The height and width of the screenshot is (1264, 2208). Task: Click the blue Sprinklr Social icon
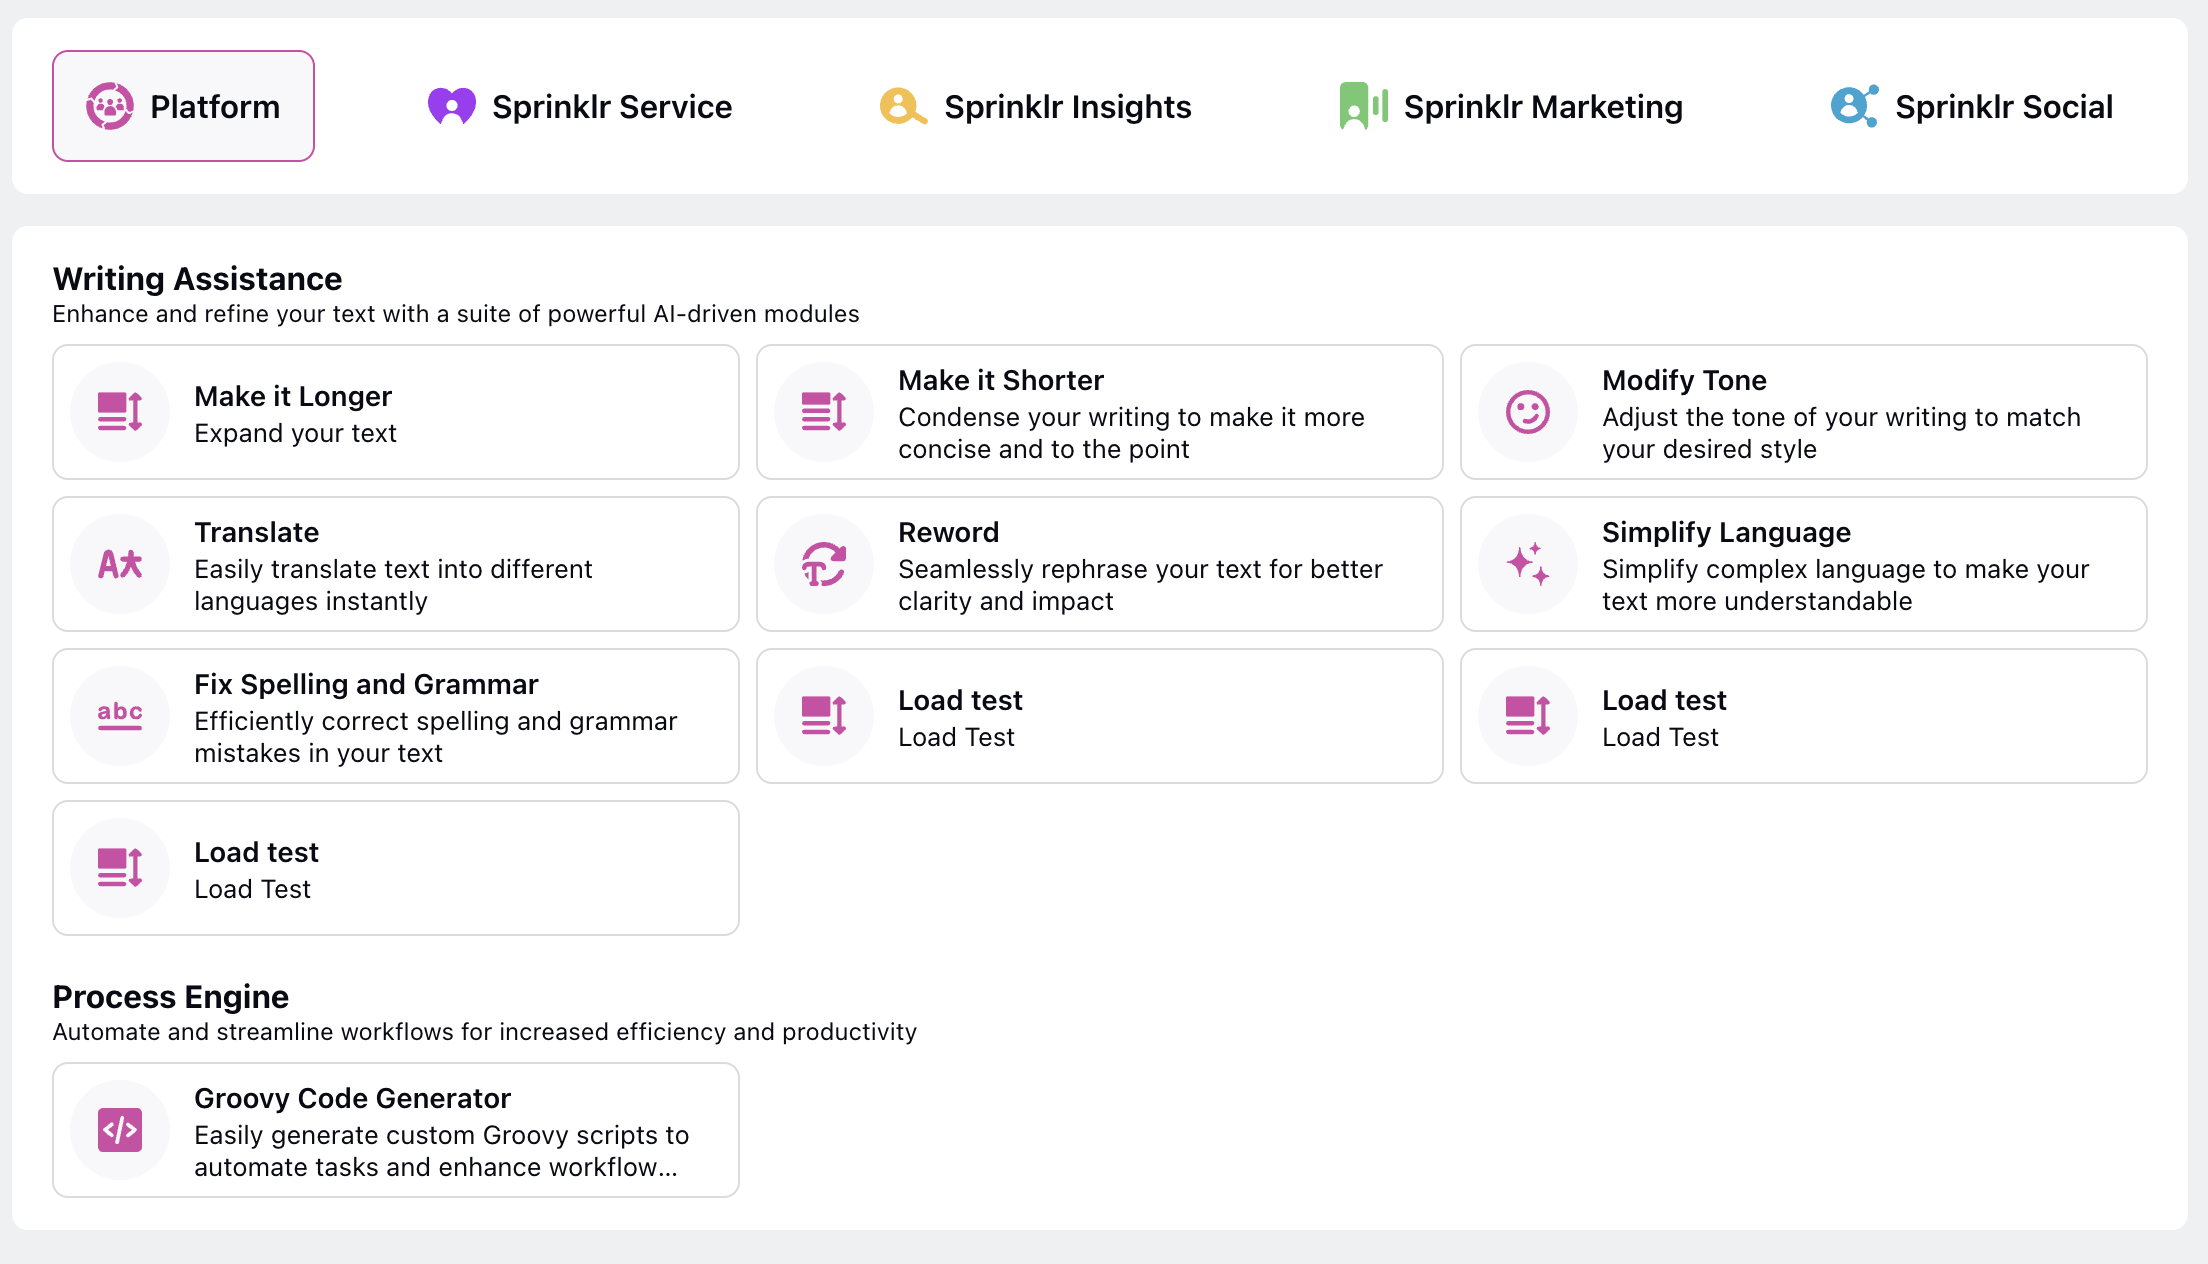(x=1854, y=106)
